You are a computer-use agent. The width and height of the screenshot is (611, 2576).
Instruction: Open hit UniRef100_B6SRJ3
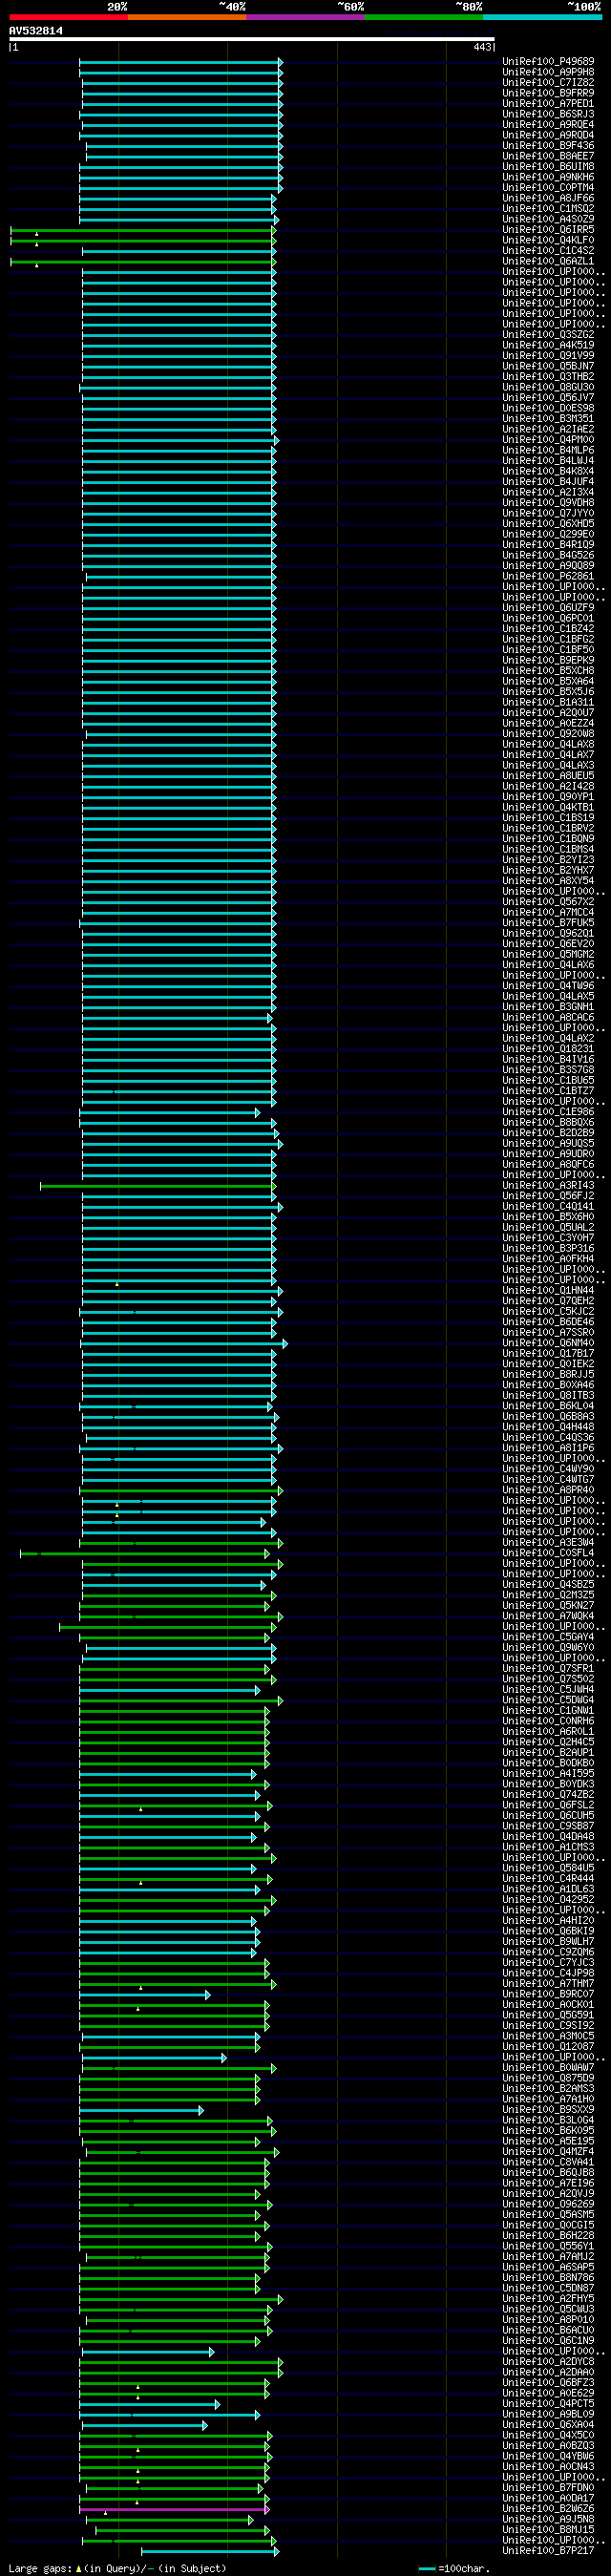tap(548, 114)
